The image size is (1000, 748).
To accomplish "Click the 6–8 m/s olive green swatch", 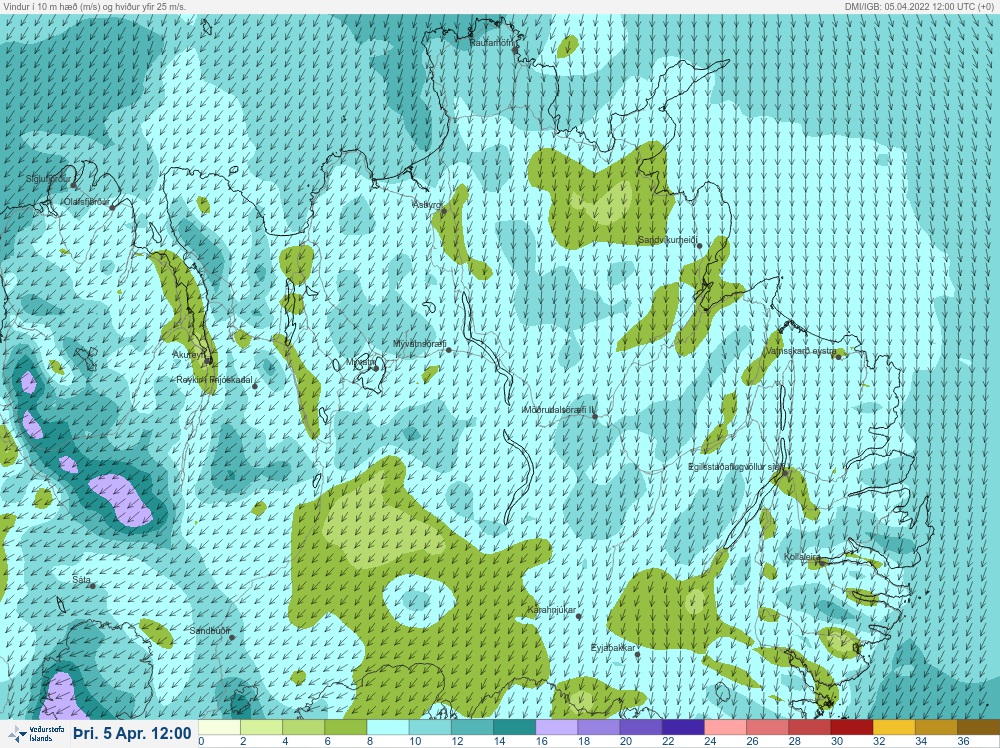I will (346, 728).
